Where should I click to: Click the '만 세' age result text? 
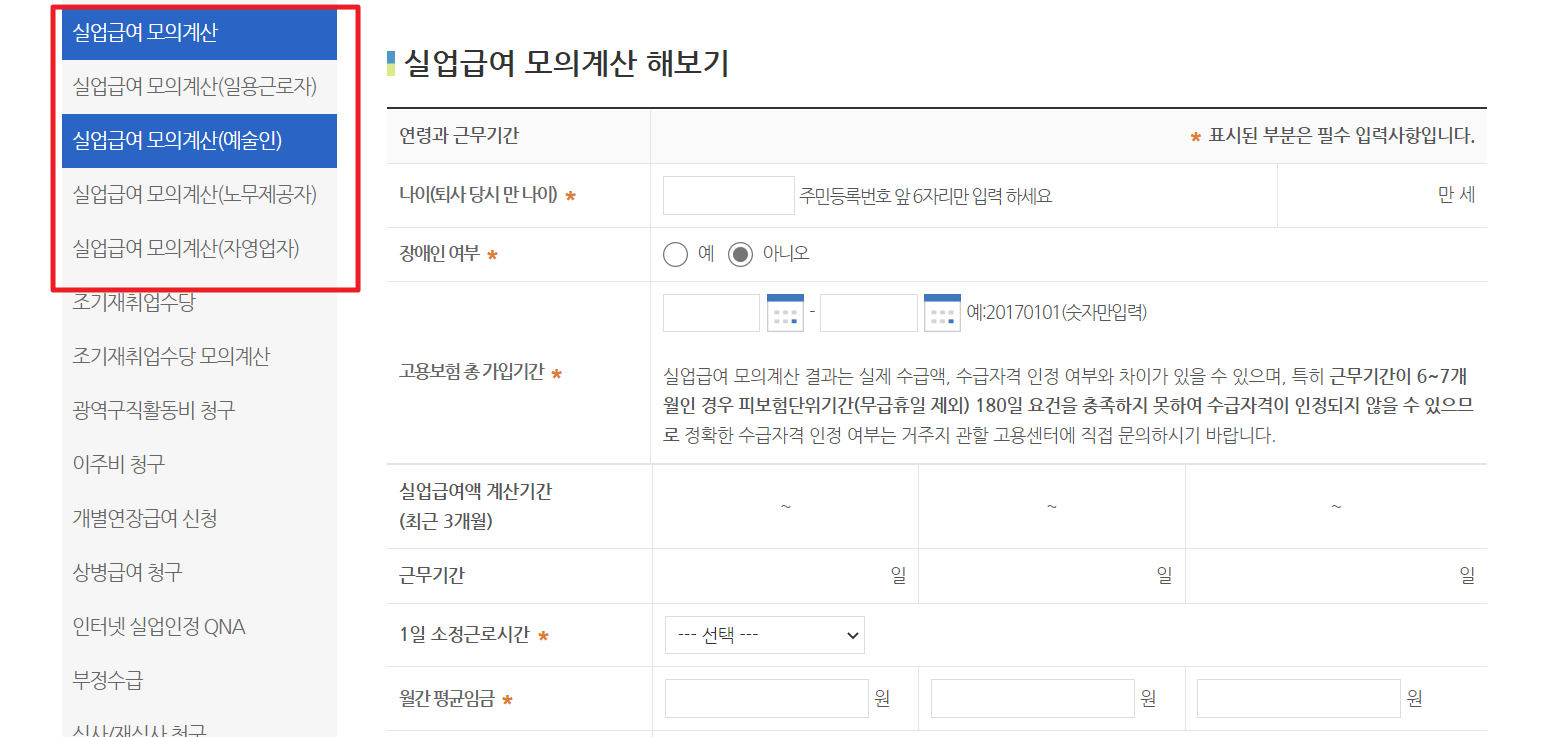1456,196
